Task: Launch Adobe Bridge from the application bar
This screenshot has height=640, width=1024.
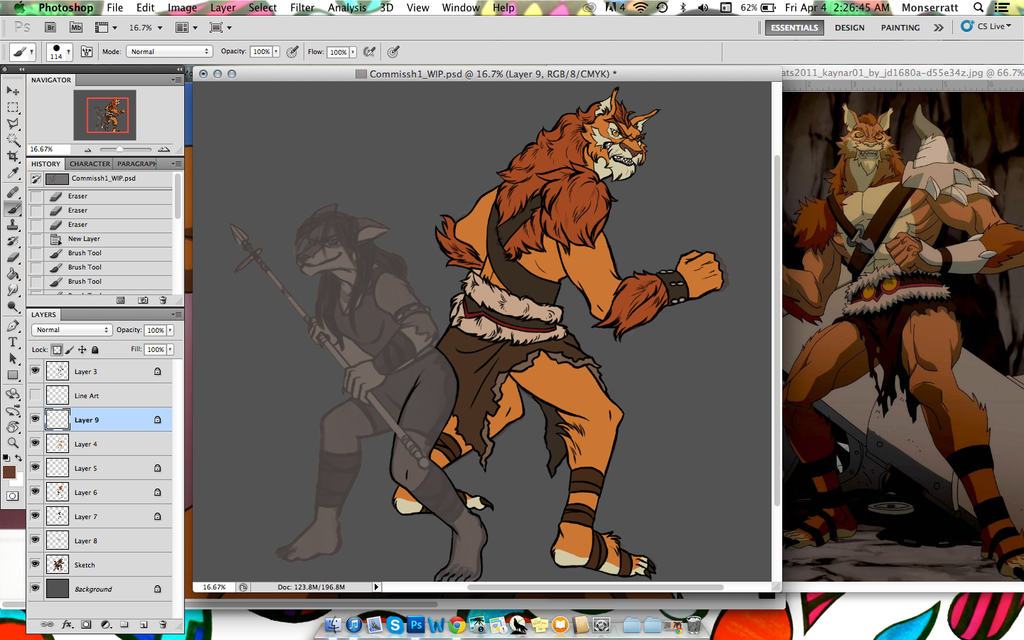Action: pos(50,27)
